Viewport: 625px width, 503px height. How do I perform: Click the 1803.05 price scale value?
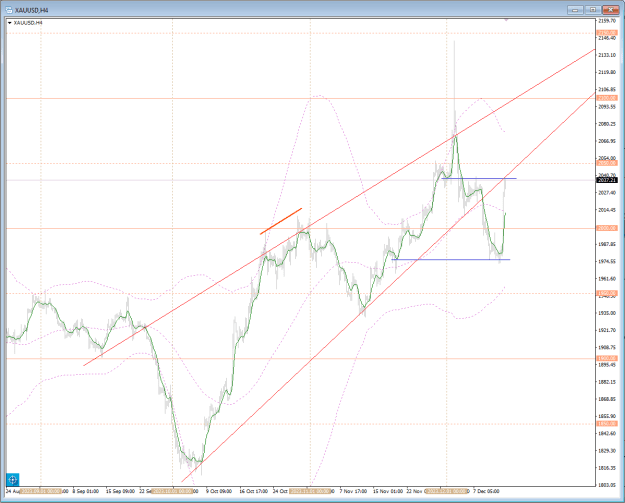click(607, 485)
